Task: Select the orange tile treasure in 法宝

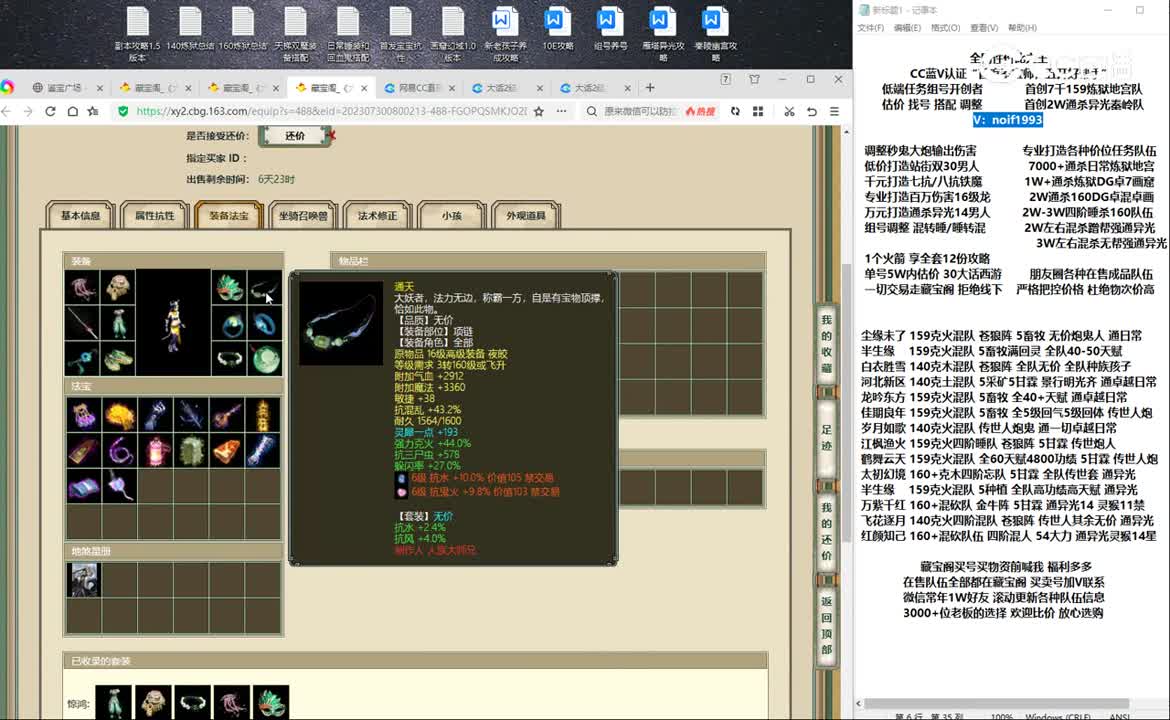Action: (x=227, y=451)
